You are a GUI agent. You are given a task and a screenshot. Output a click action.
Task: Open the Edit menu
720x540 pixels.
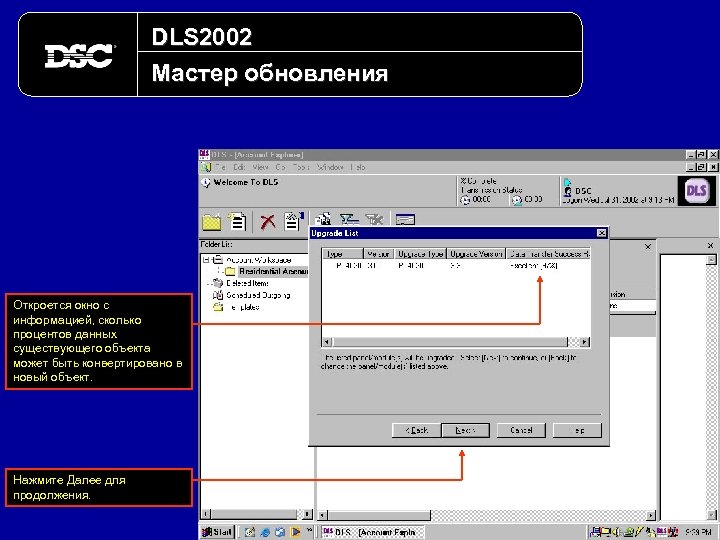(239, 167)
